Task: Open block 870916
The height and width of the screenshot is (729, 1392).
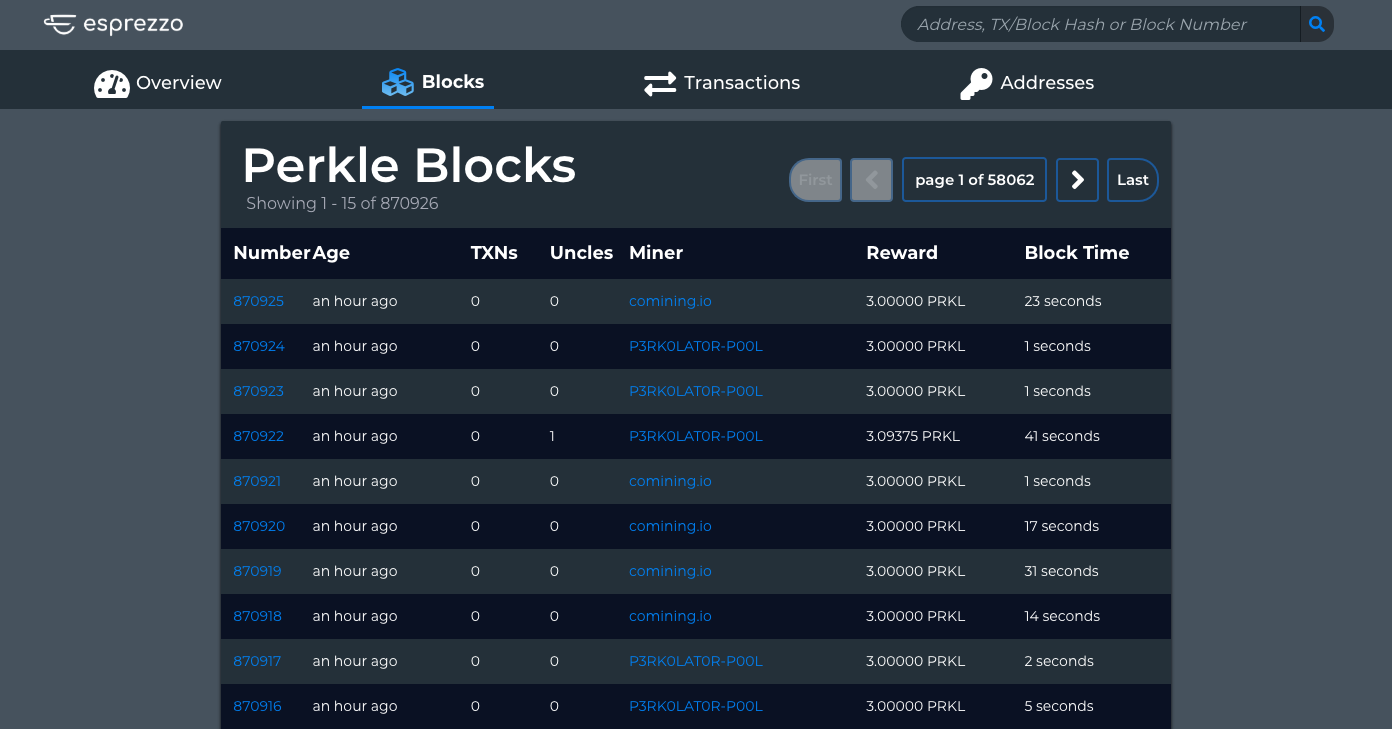Action: point(257,706)
